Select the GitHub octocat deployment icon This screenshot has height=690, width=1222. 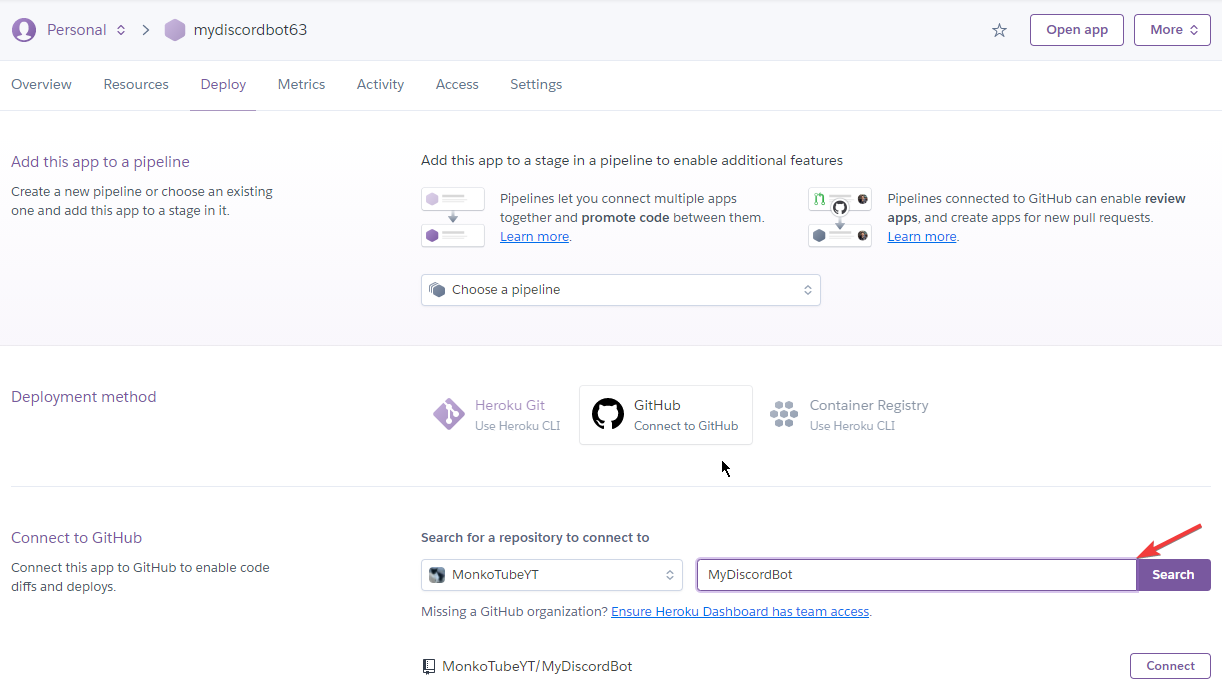click(607, 415)
